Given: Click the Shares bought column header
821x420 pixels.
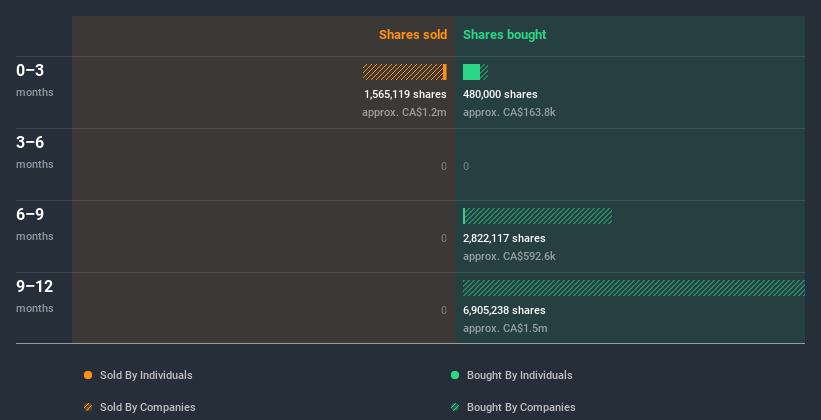Looking at the screenshot, I should point(505,35).
